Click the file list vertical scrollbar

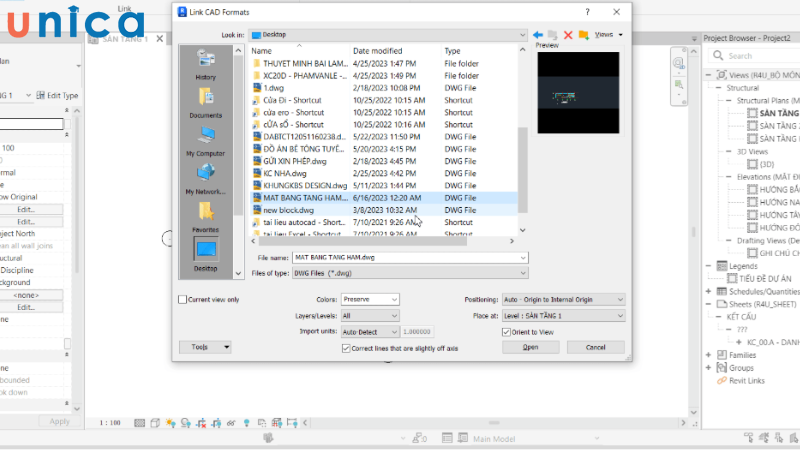tap(522, 170)
